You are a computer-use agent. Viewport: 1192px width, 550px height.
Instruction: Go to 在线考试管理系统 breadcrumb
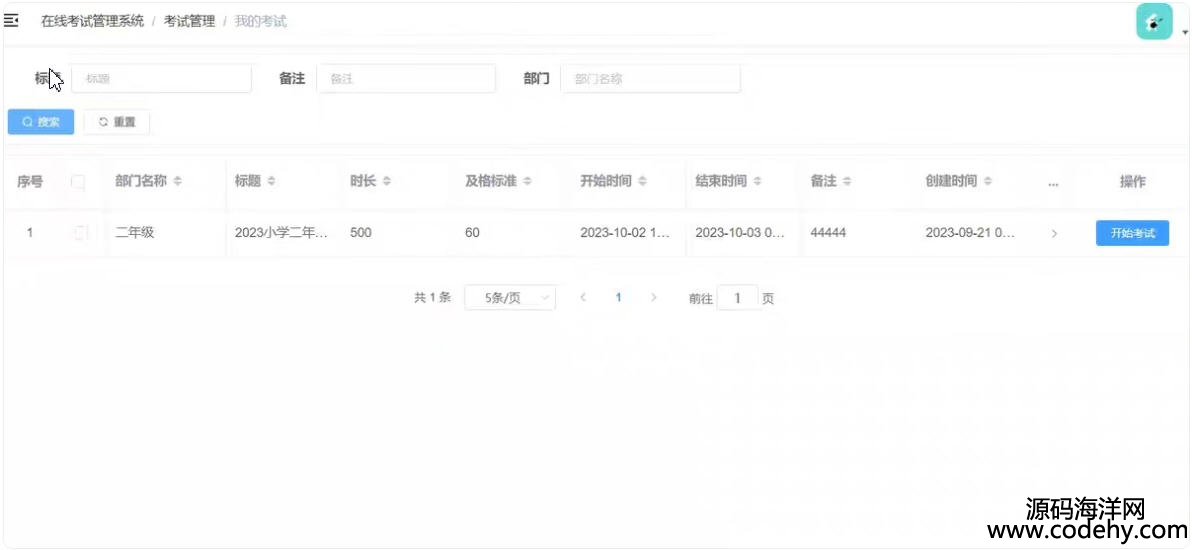pos(92,21)
